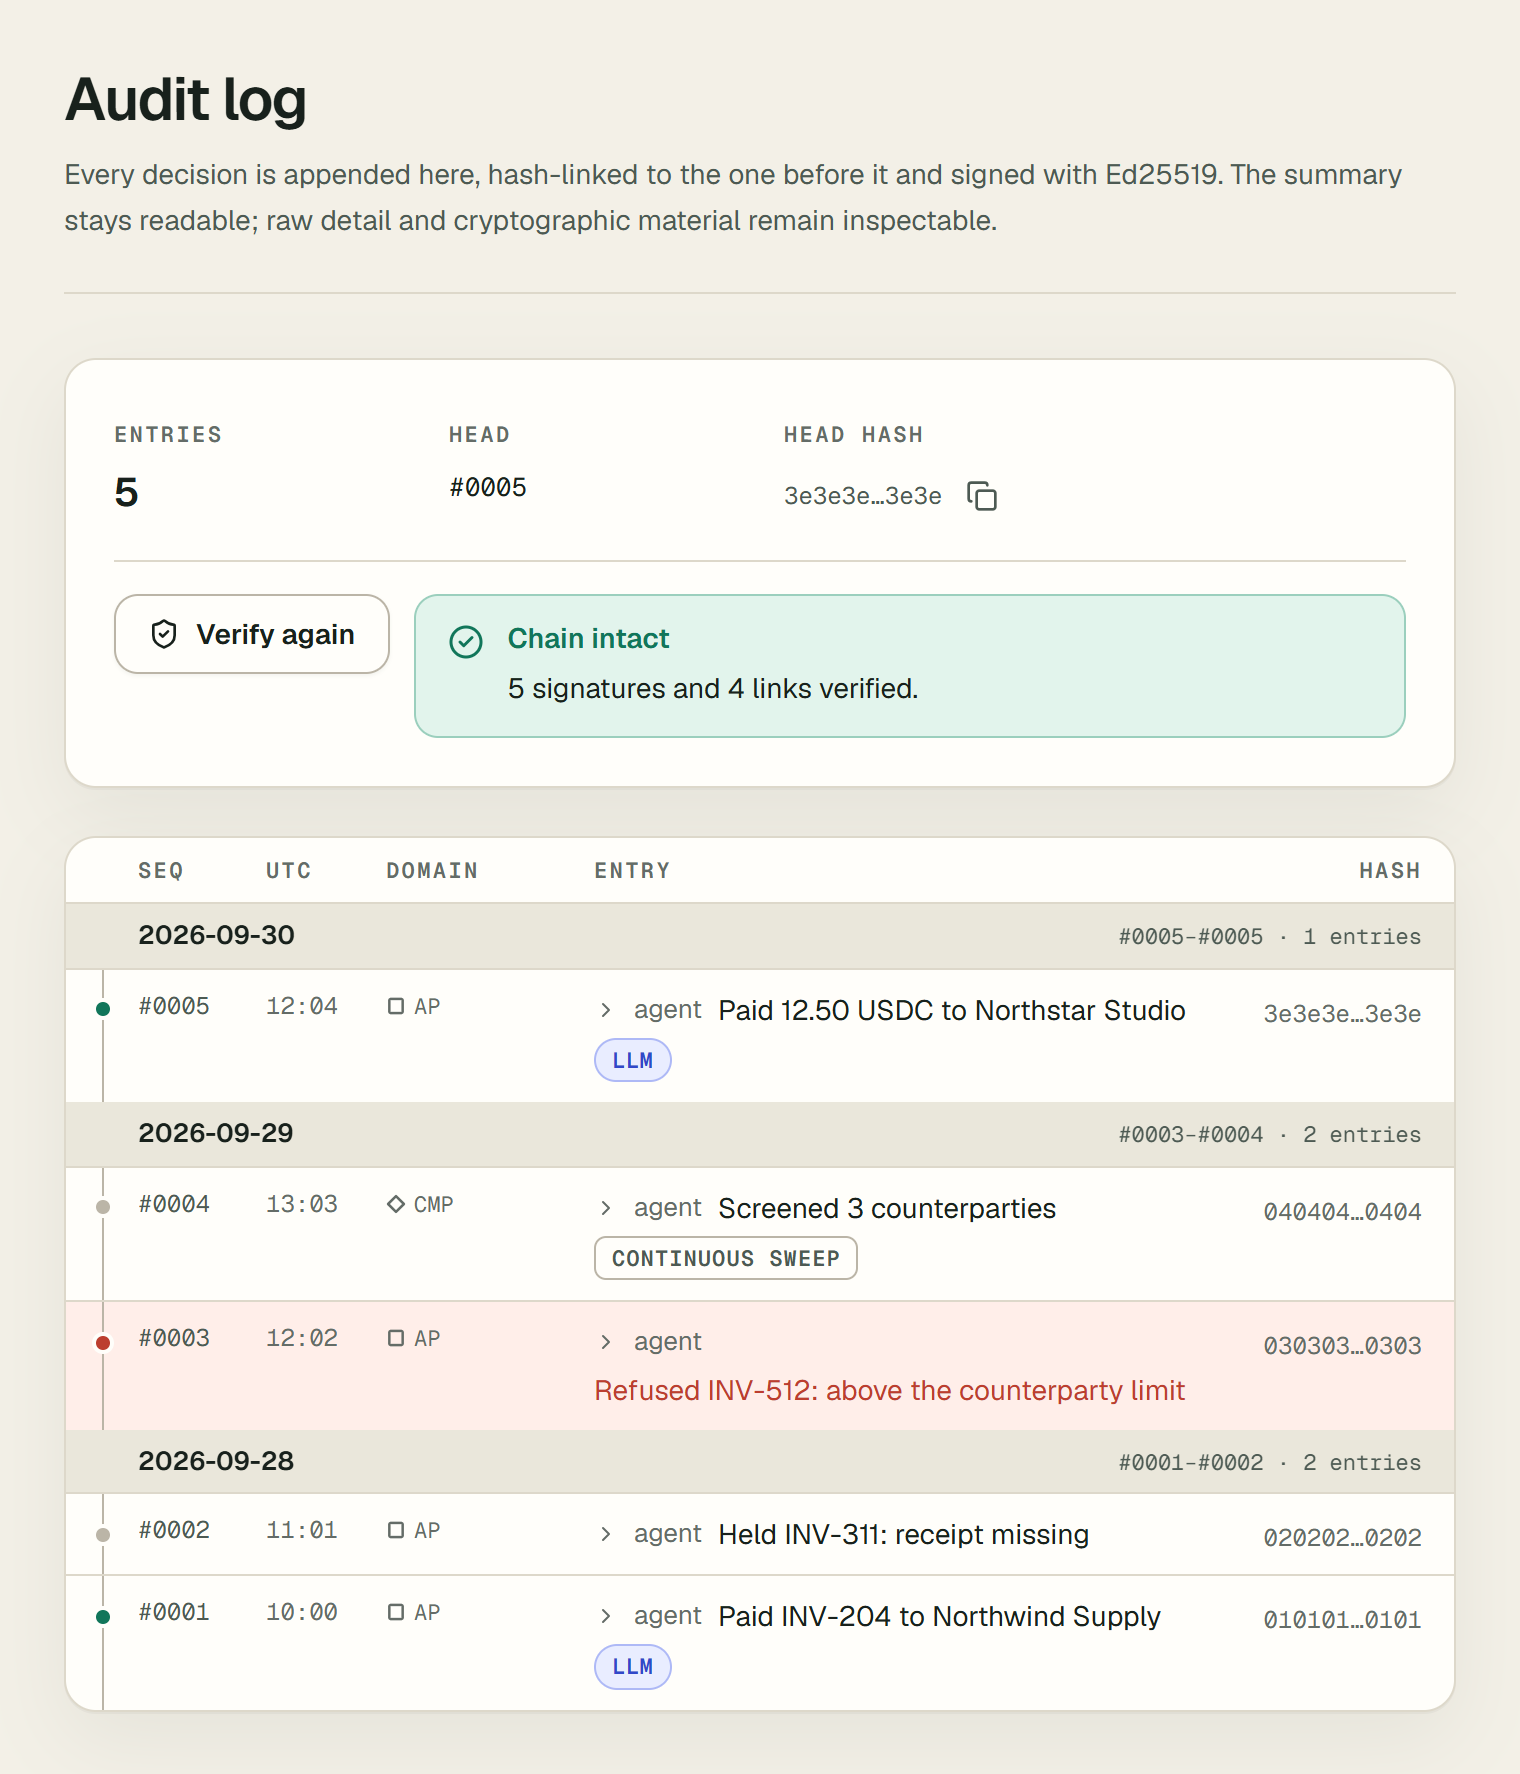Click the hash 010101…0101

pos(1342,1619)
